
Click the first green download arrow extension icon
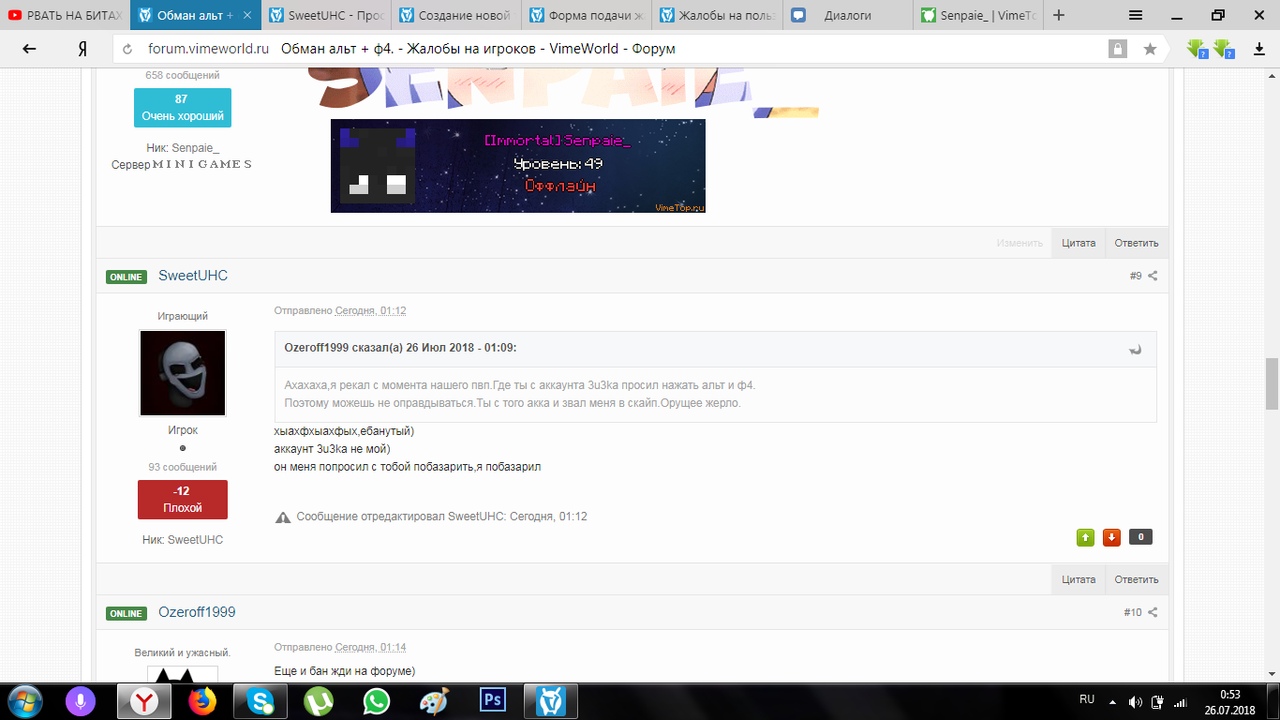coord(1197,48)
